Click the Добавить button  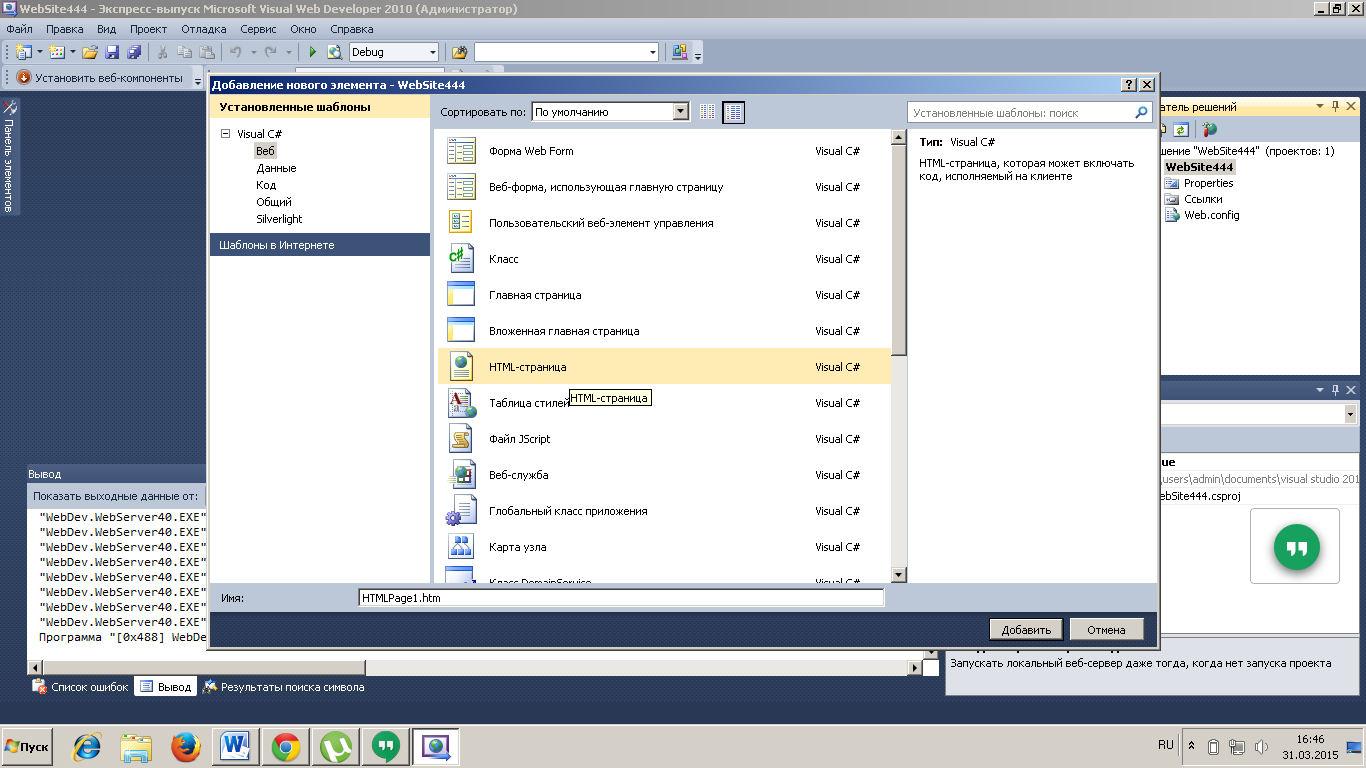[x=1027, y=630]
